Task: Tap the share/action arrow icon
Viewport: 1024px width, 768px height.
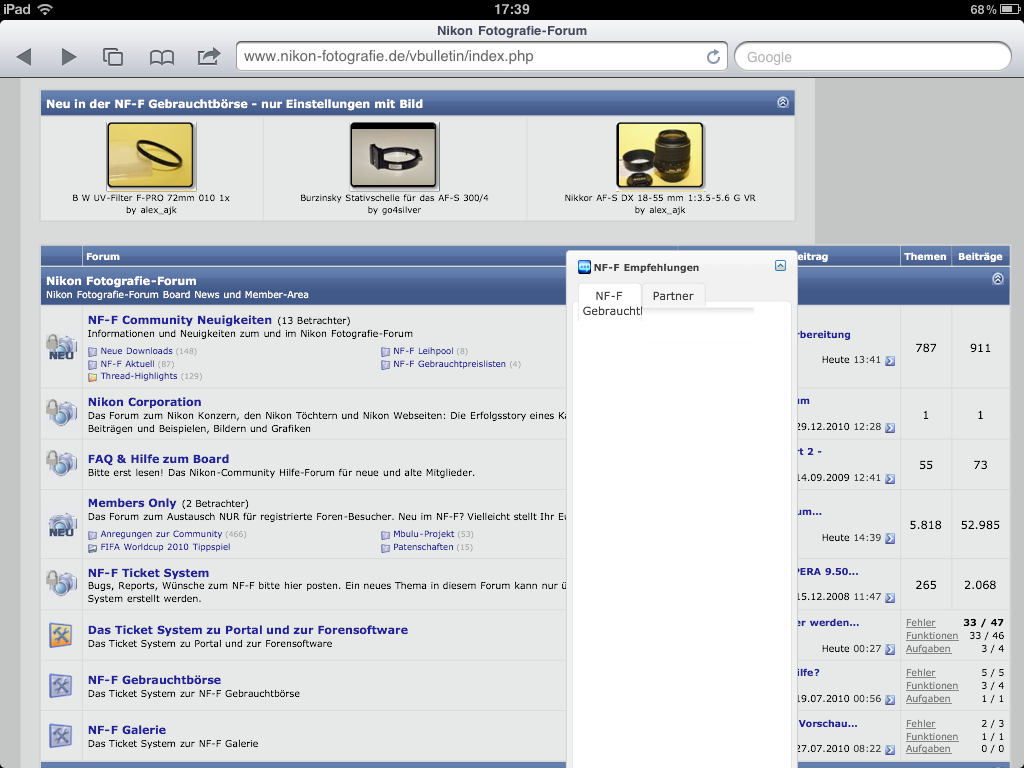Action: (209, 57)
